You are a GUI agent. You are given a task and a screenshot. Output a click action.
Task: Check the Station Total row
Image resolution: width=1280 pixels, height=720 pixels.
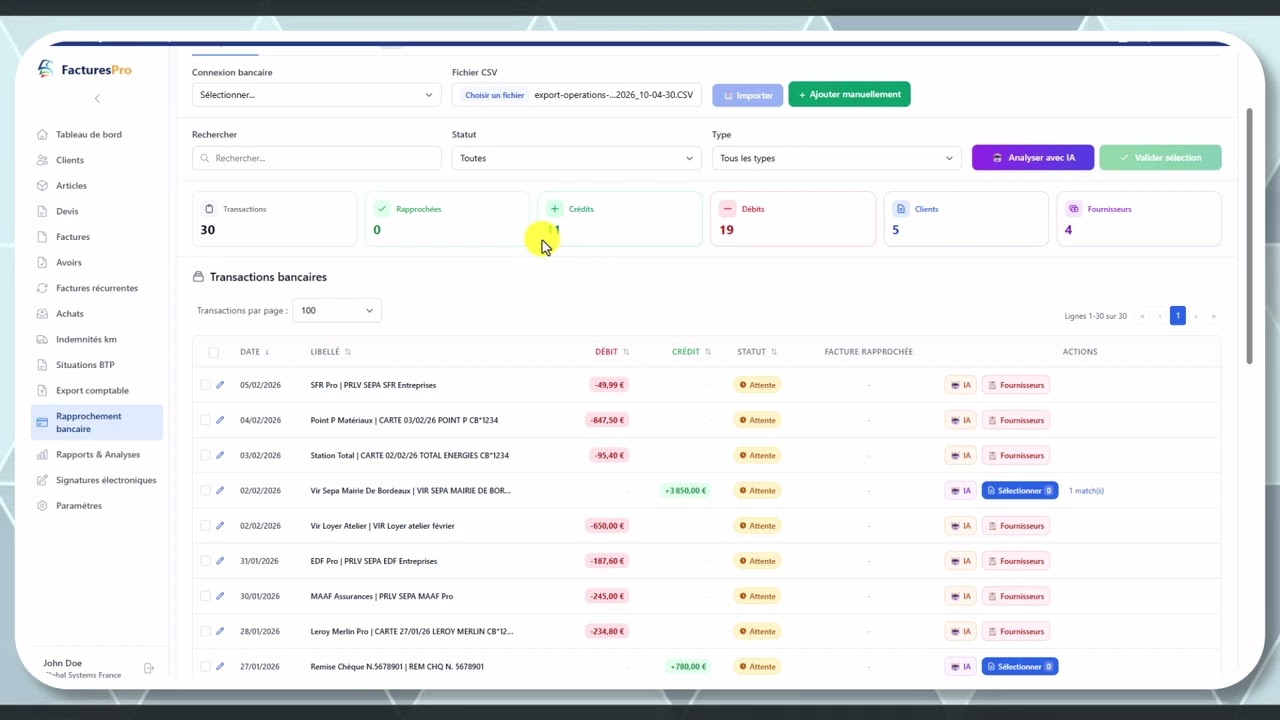pos(205,455)
